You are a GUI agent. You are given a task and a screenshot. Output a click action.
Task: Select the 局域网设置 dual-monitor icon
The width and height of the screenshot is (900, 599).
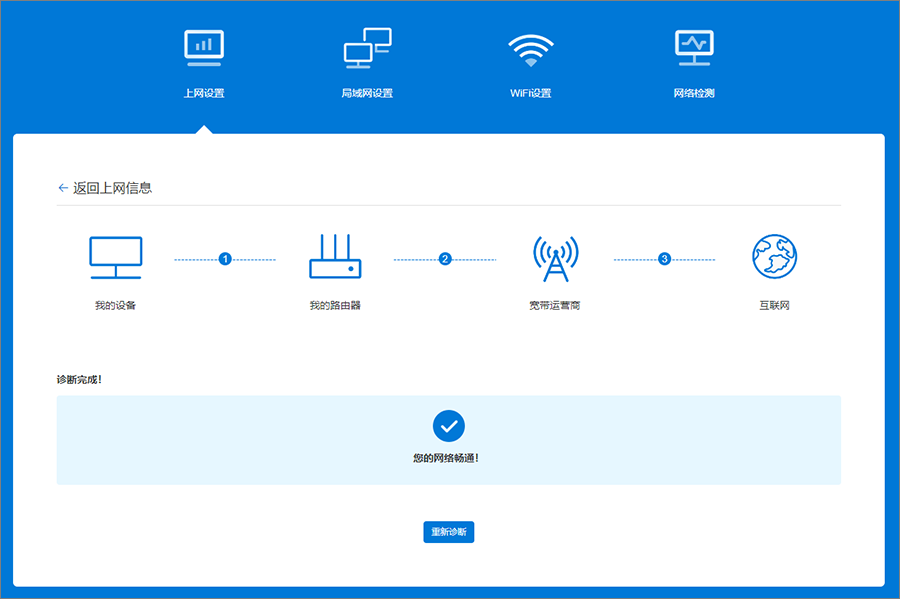pos(367,48)
